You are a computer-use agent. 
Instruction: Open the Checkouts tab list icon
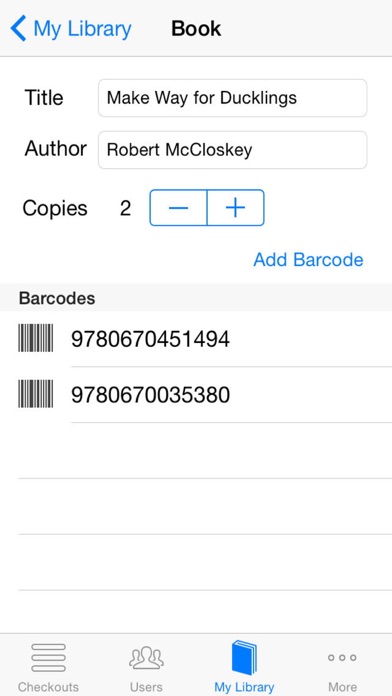tap(48, 657)
